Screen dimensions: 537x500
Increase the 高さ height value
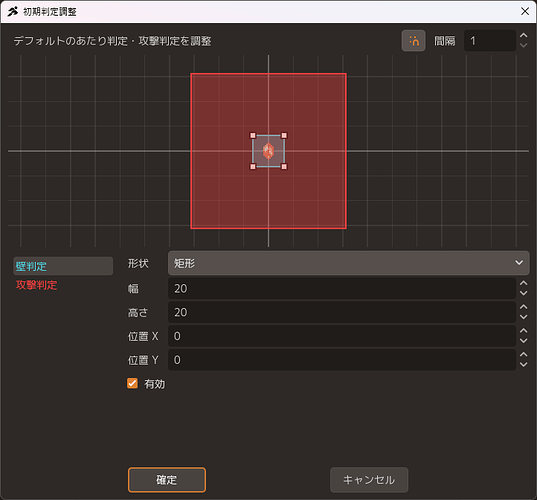523,307
